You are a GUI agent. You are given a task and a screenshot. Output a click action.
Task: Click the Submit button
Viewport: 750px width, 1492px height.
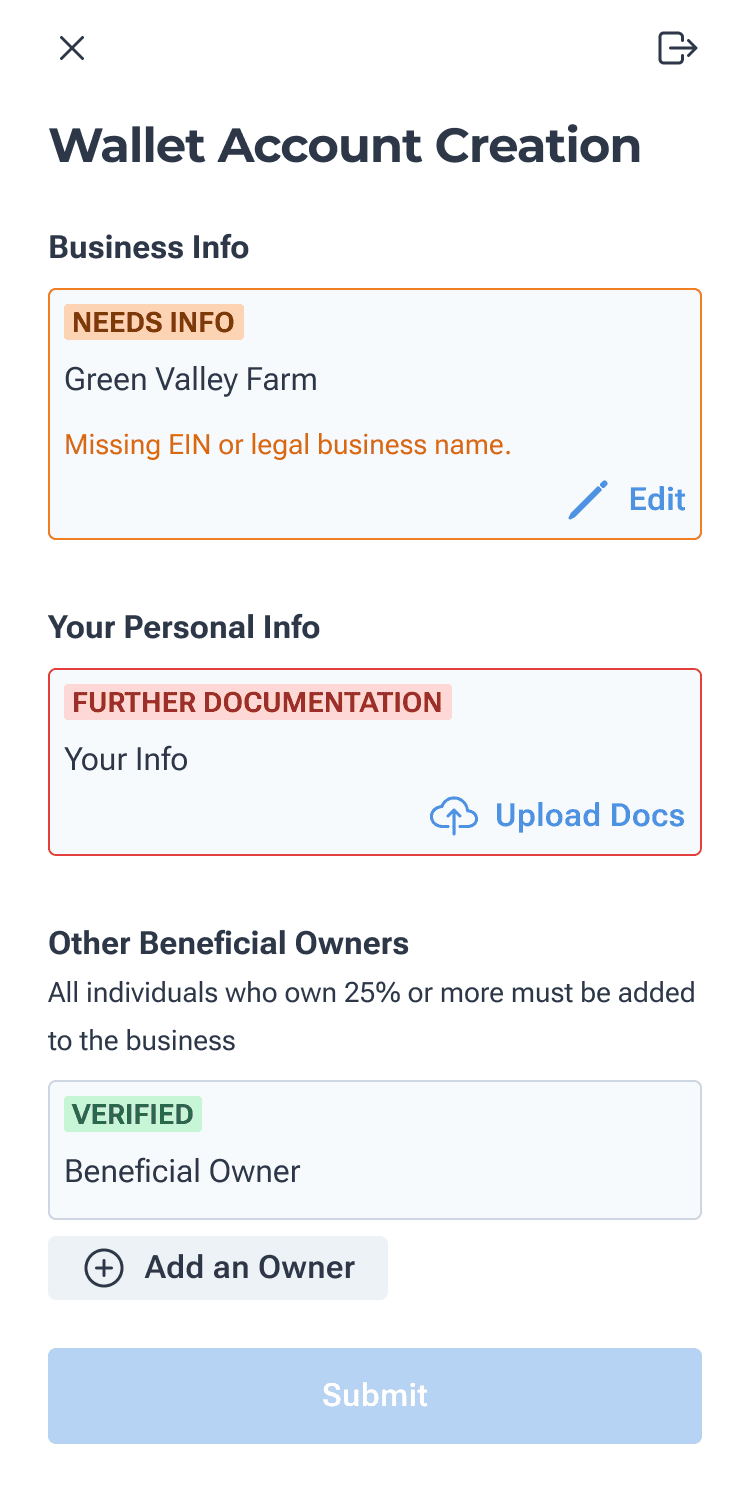[375, 1396]
